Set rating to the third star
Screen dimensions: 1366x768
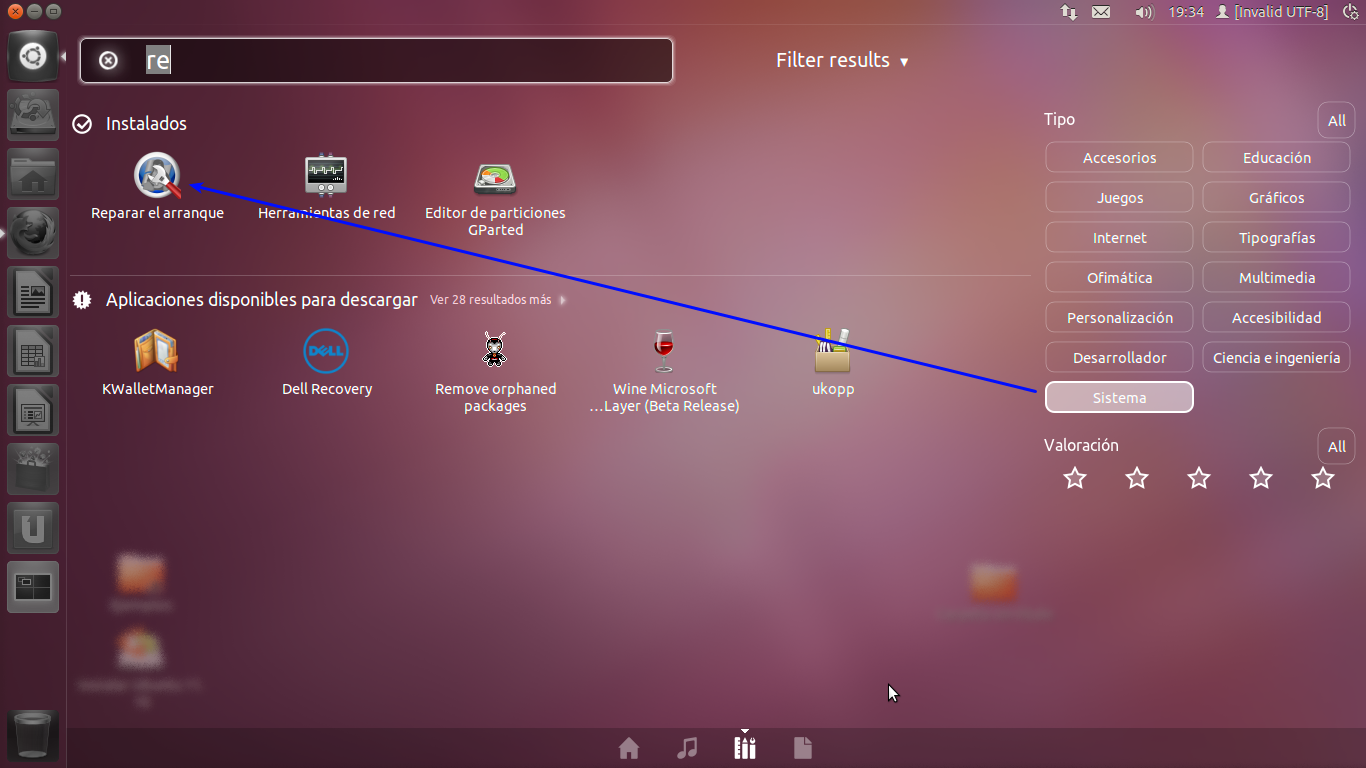click(x=1199, y=478)
